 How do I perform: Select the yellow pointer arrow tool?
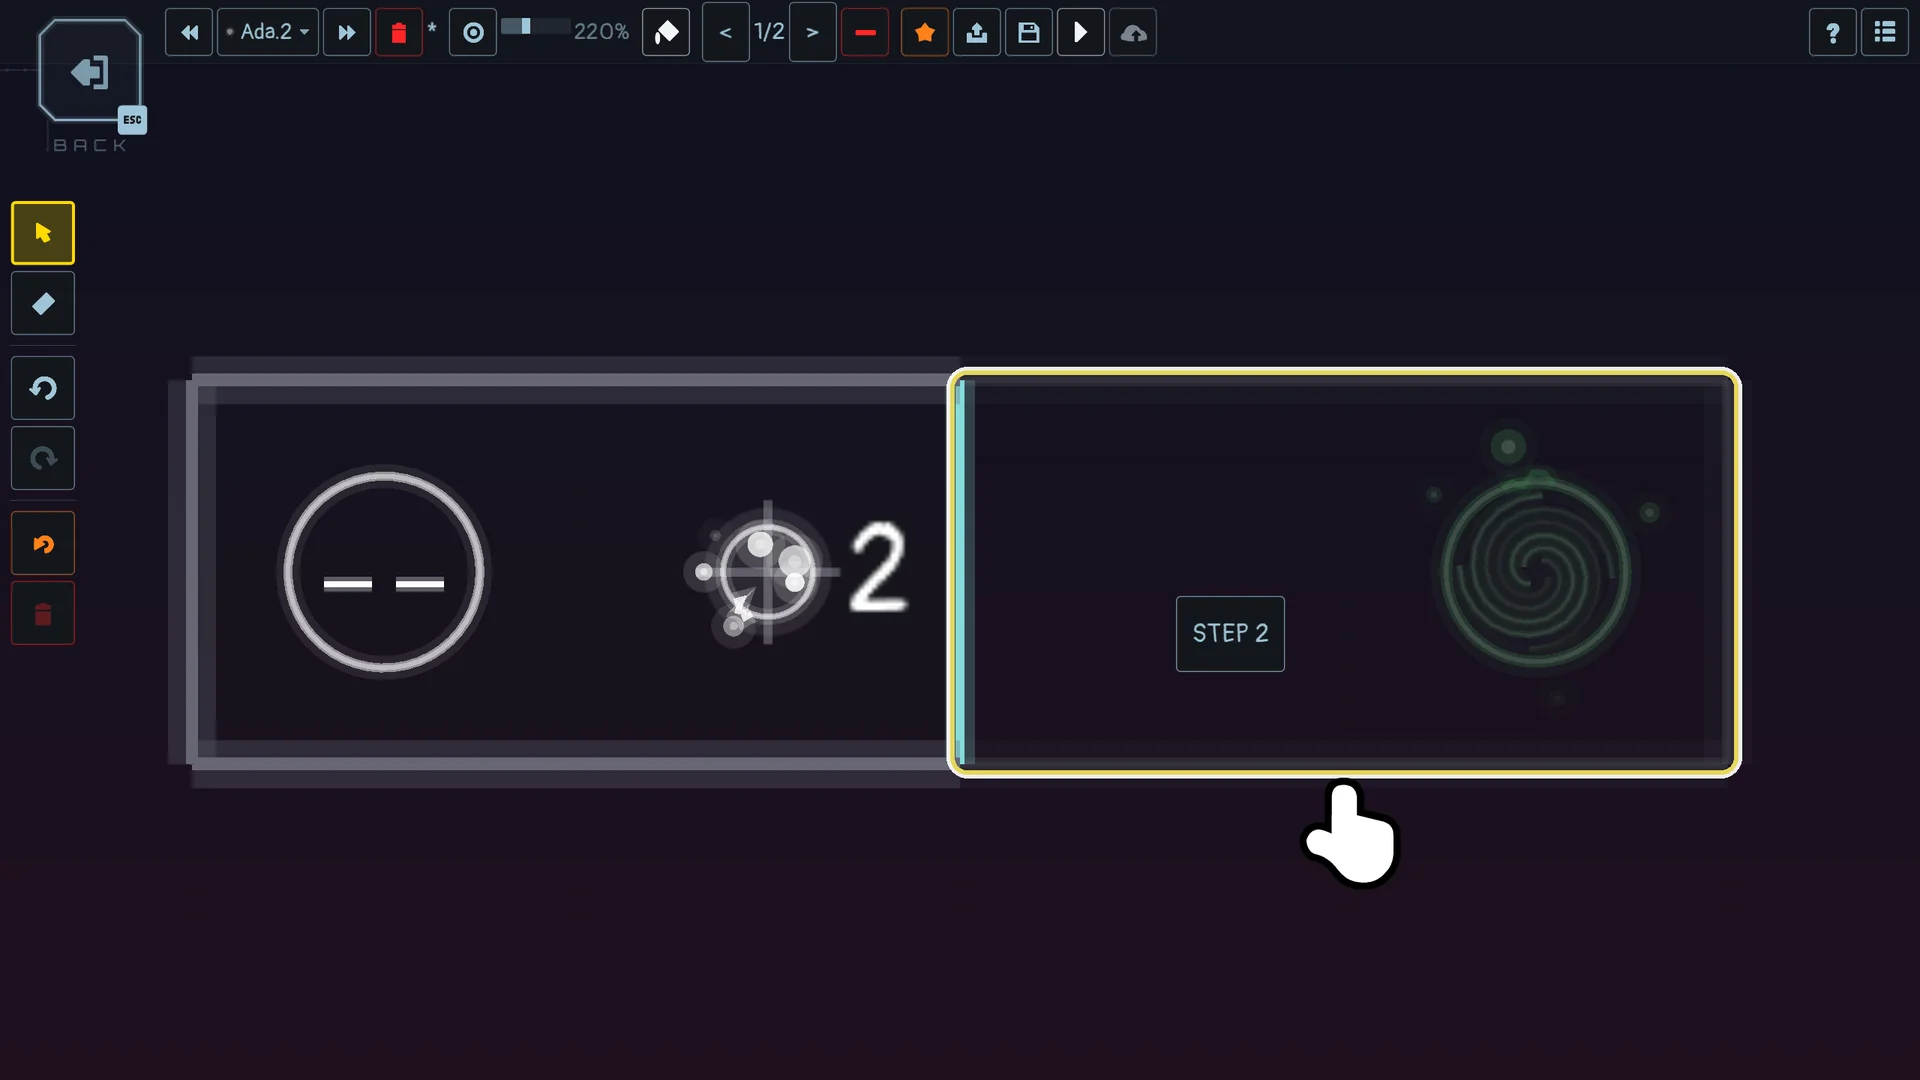pyautogui.click(x=43, y=233)
